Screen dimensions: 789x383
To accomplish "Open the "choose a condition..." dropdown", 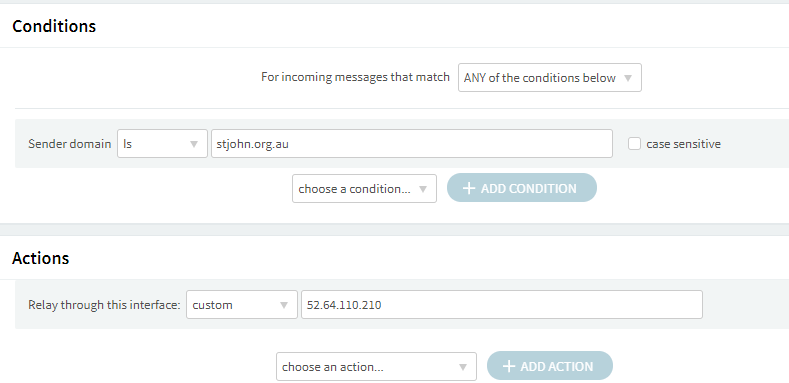I will pos(364,189).
